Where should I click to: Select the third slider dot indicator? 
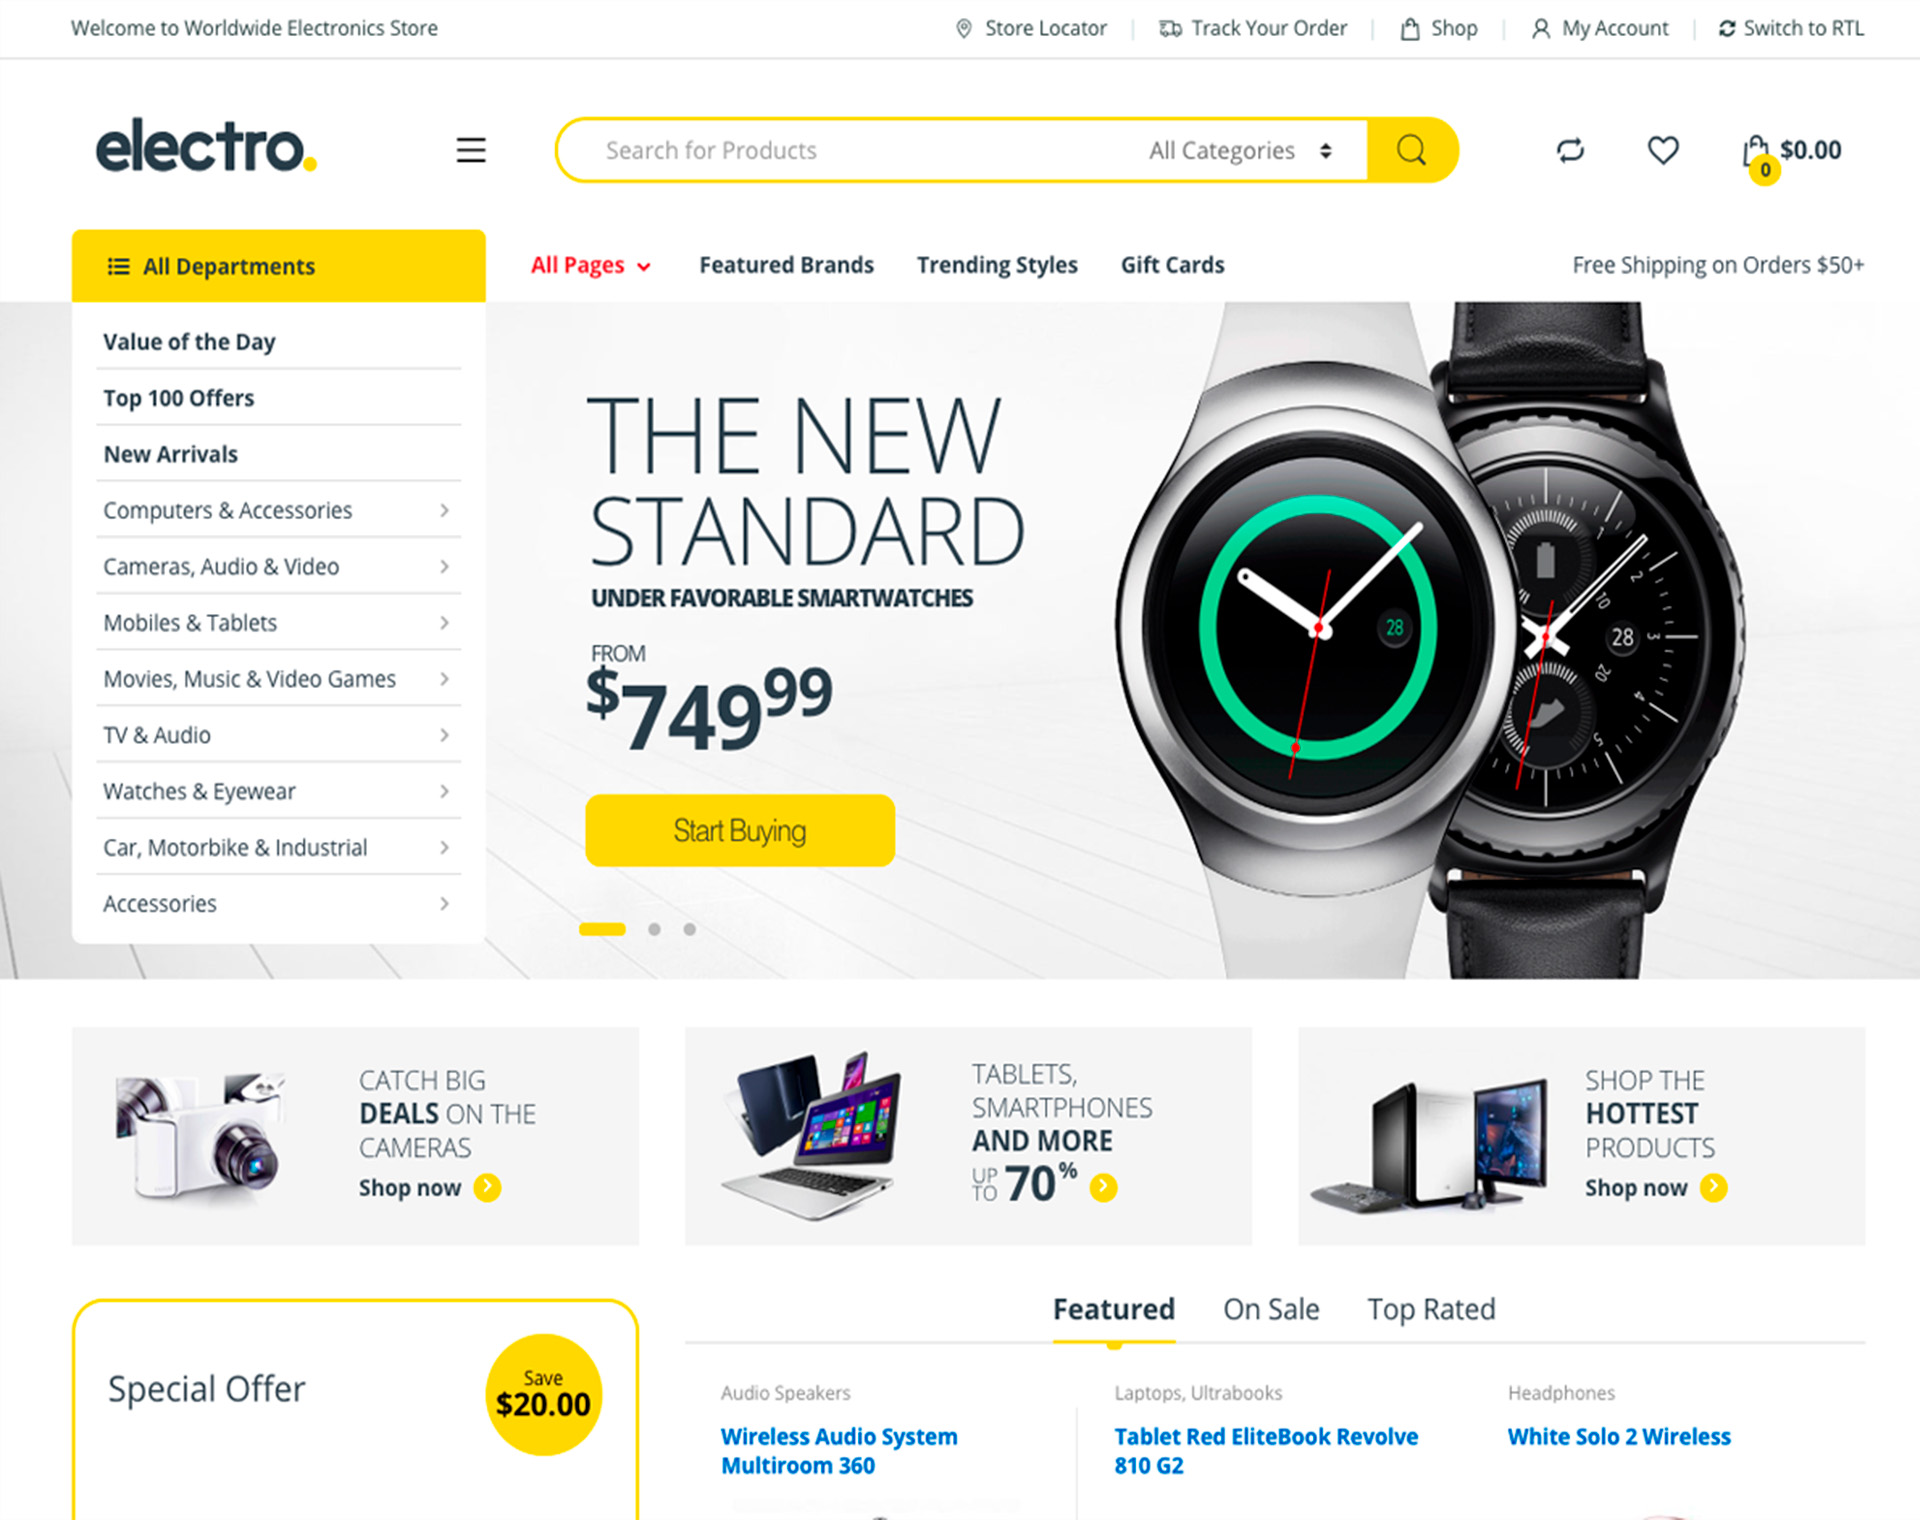pyautogui.click(x=690, y=929)
